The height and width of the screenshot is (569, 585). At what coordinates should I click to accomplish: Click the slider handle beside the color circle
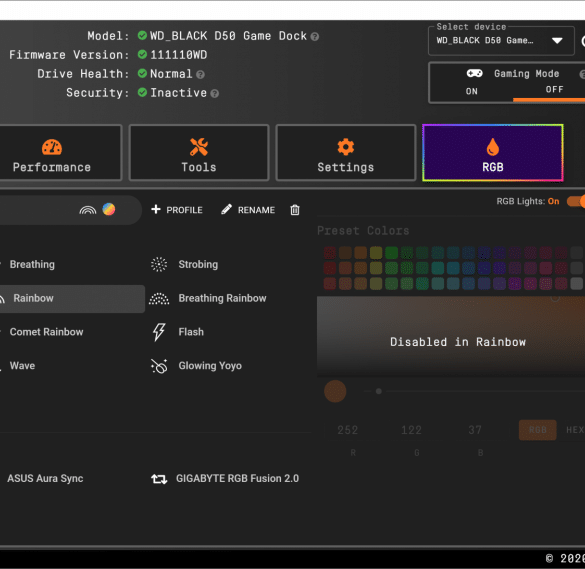[x=379, y=391]
